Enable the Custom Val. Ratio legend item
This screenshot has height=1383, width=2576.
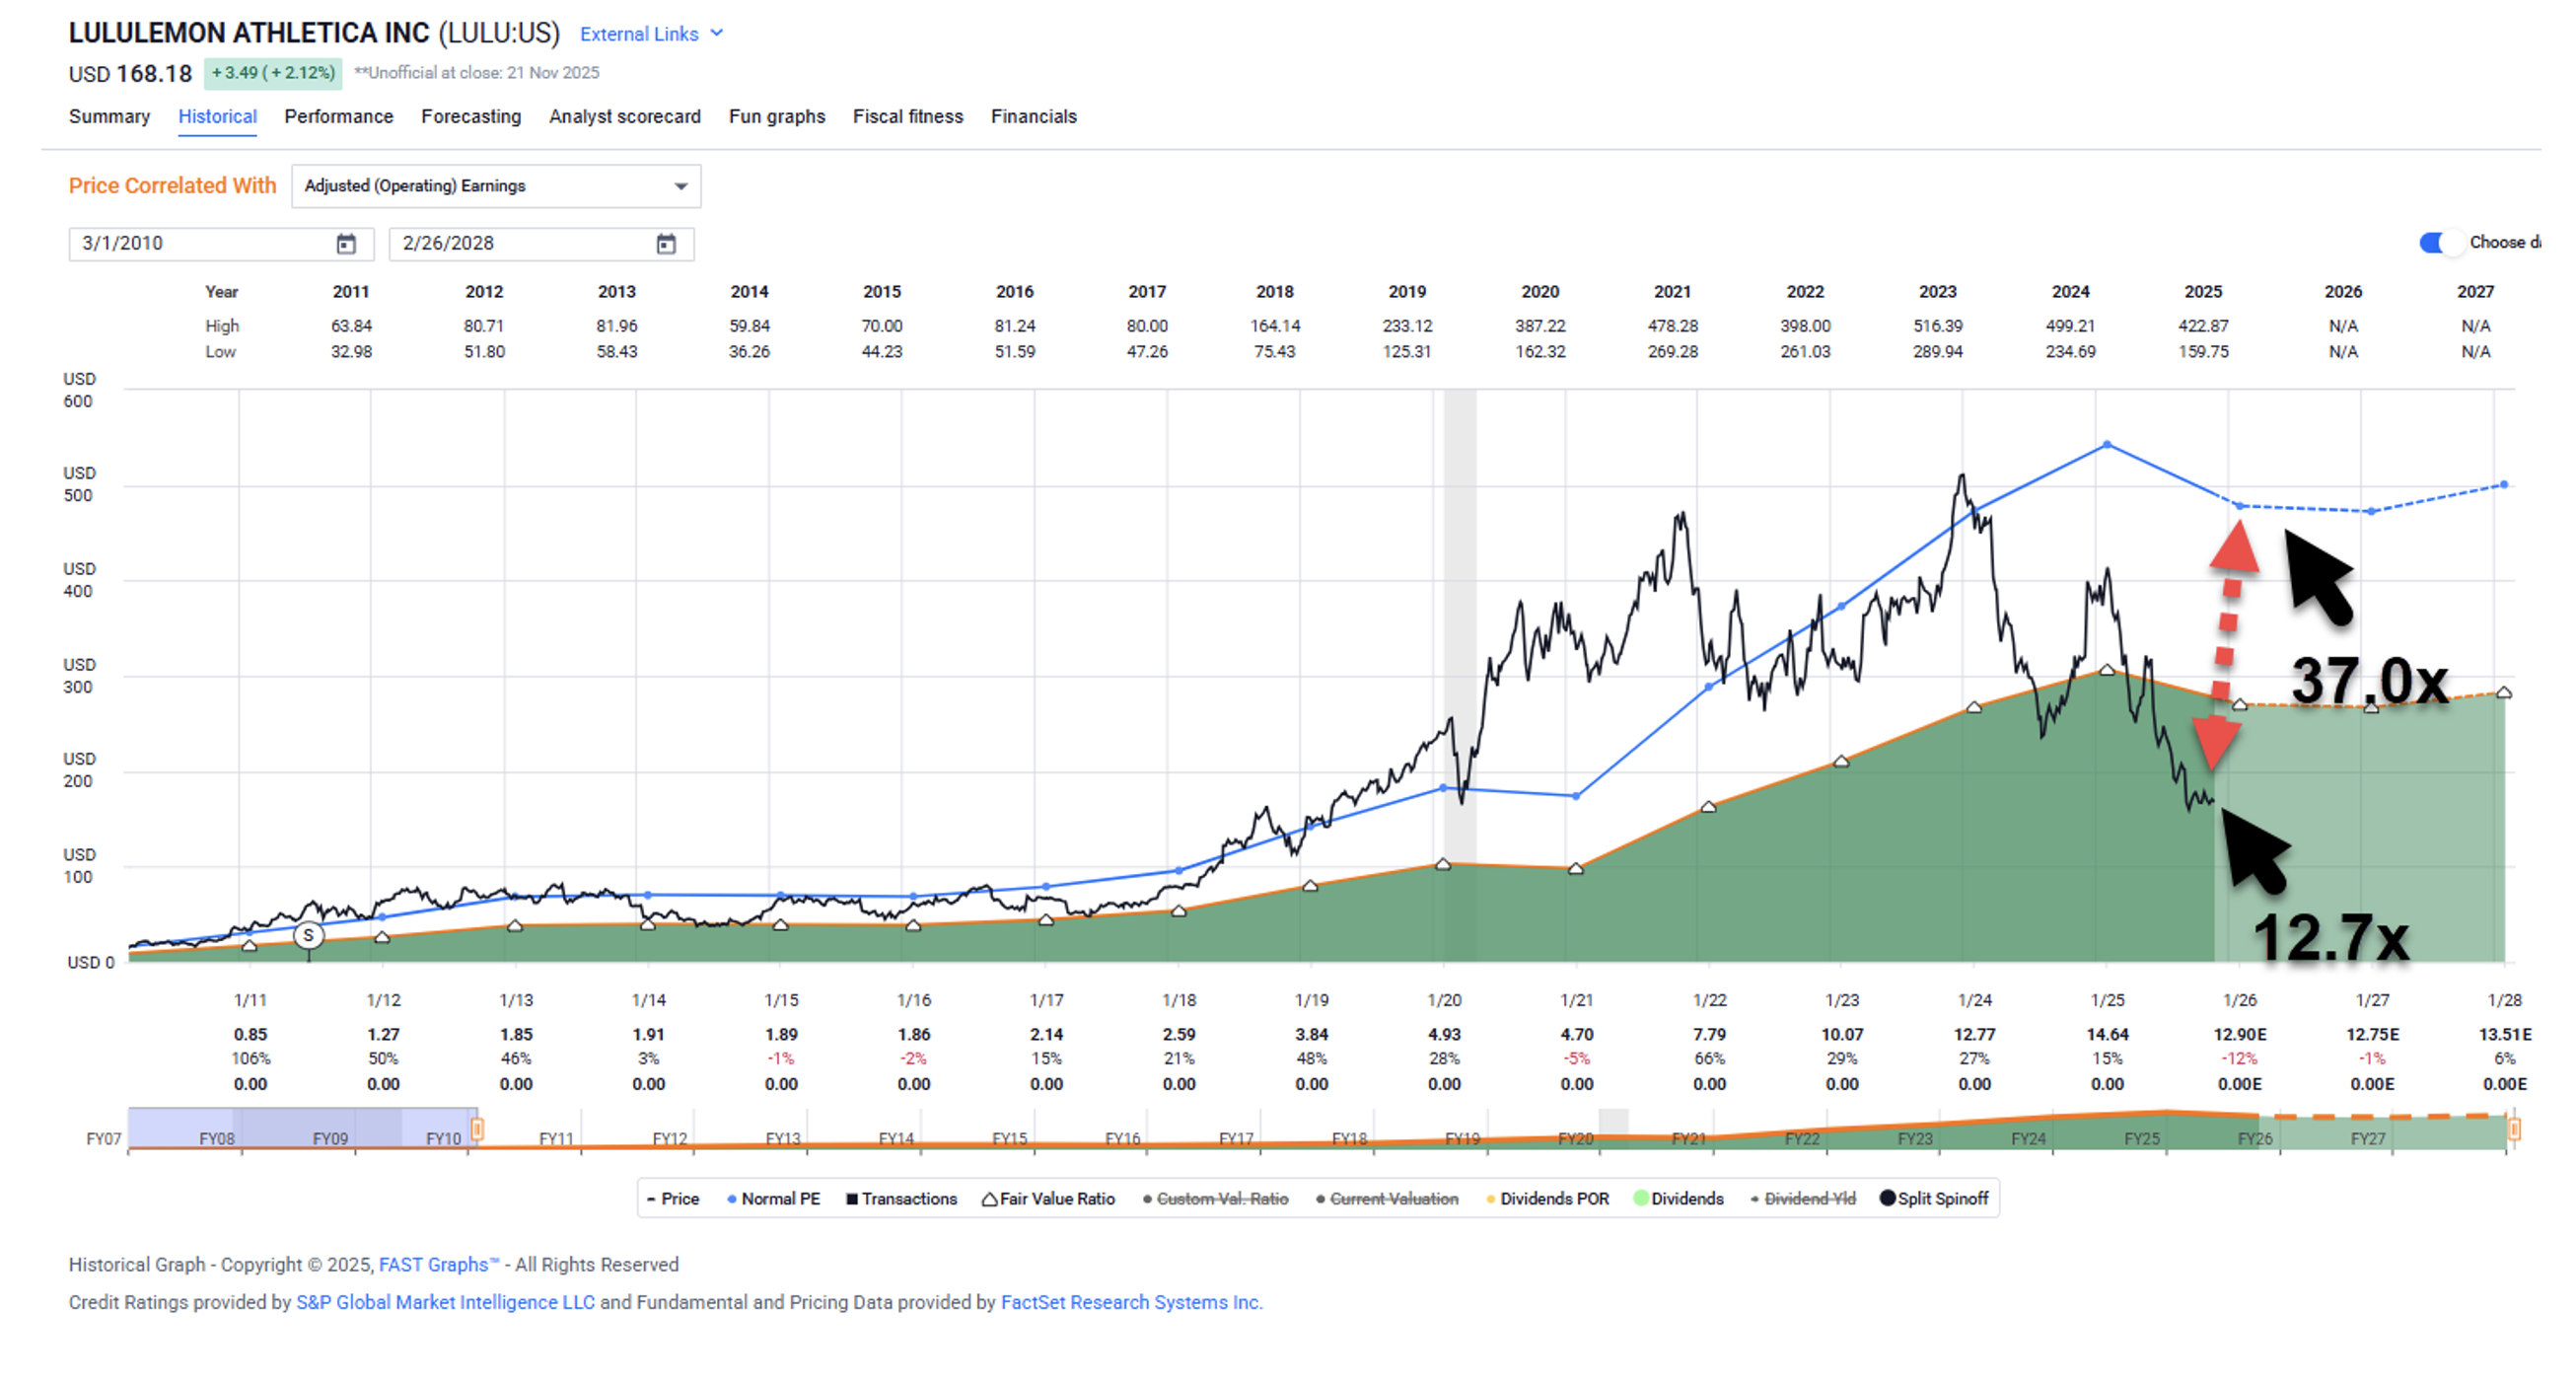click(x=1221, y=1199)
